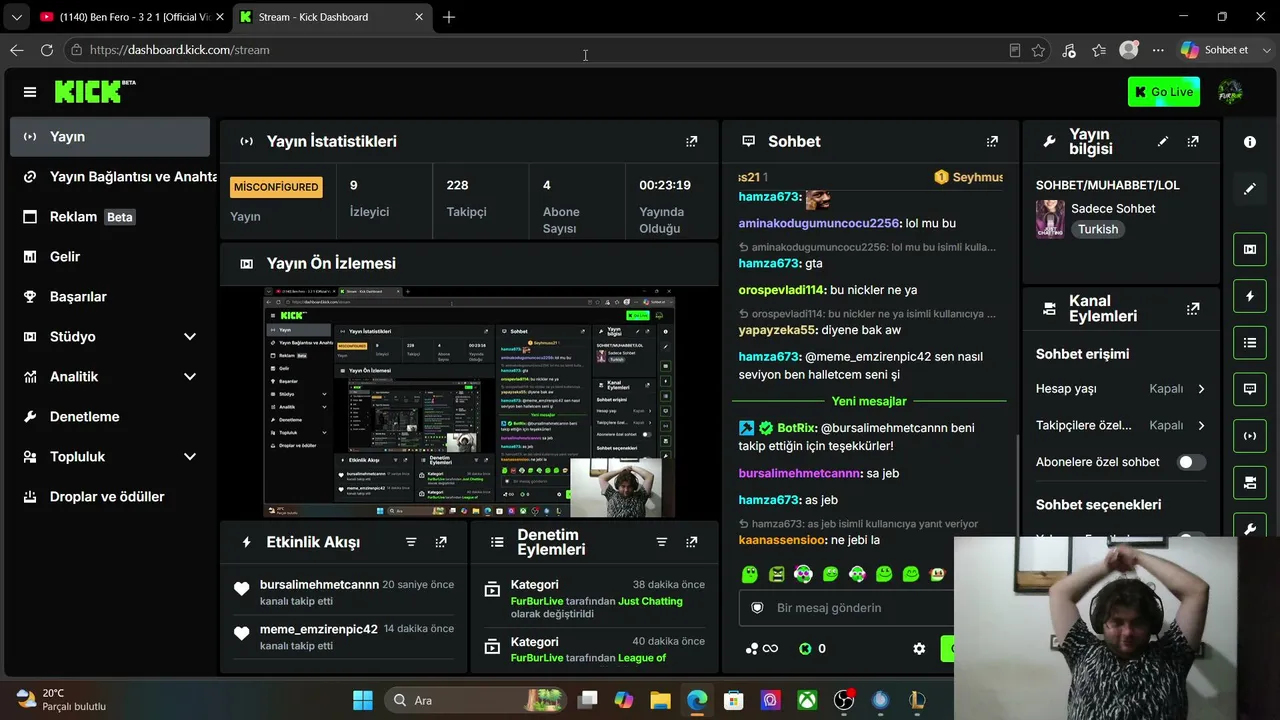Open the Xbox app from the taskbar

(x=807, y=700)
